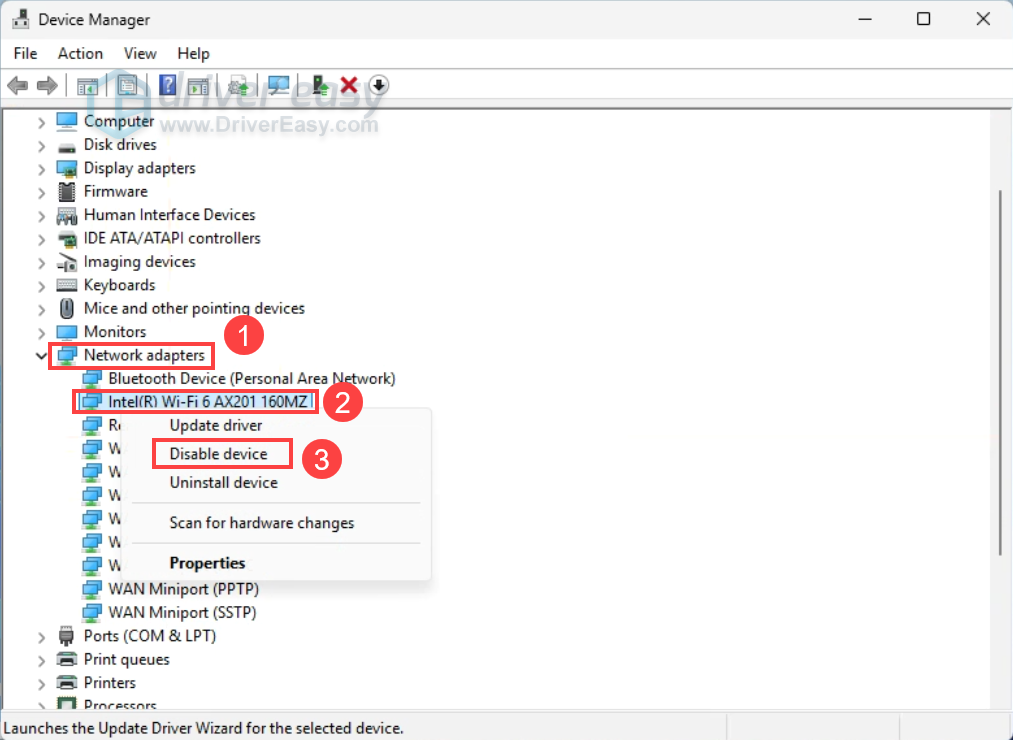Expand the Disk drives node
Viewport: 1013px width, 740px height.
pos(41,146)
